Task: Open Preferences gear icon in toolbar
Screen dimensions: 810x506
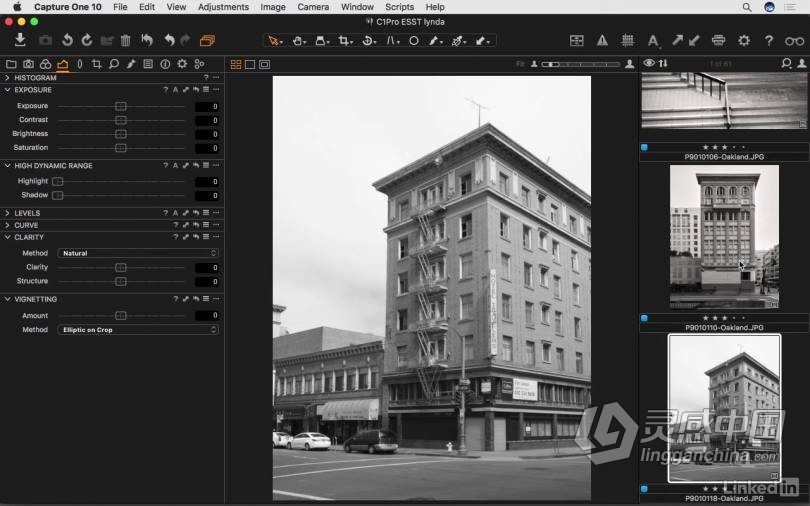Action: pyautogui.click(x=744, y=40)
